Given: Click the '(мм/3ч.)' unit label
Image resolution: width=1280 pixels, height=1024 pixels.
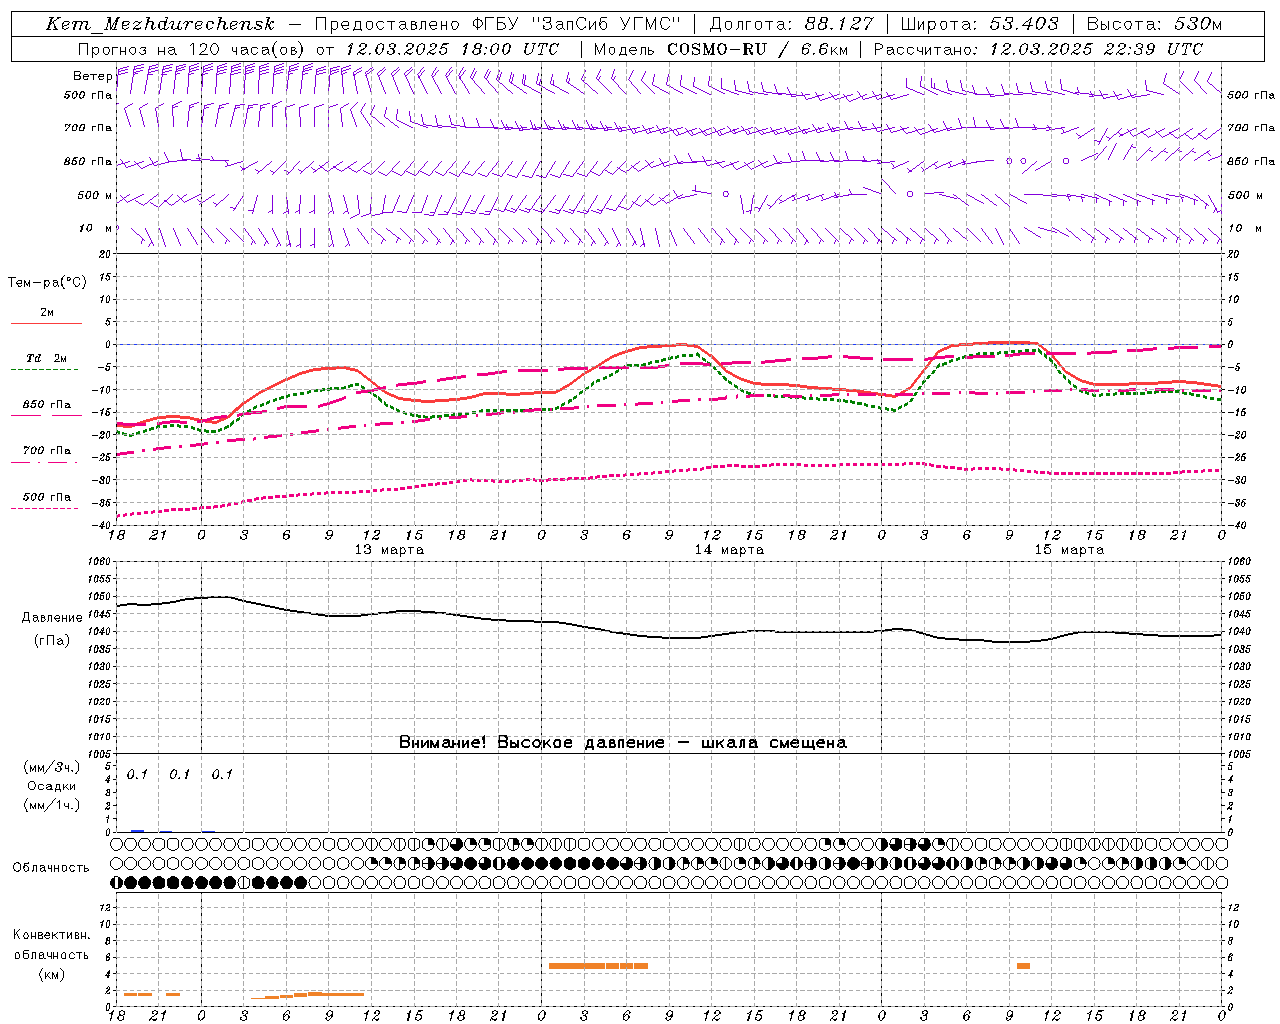Looking at the screenshot, I should 52,767.
